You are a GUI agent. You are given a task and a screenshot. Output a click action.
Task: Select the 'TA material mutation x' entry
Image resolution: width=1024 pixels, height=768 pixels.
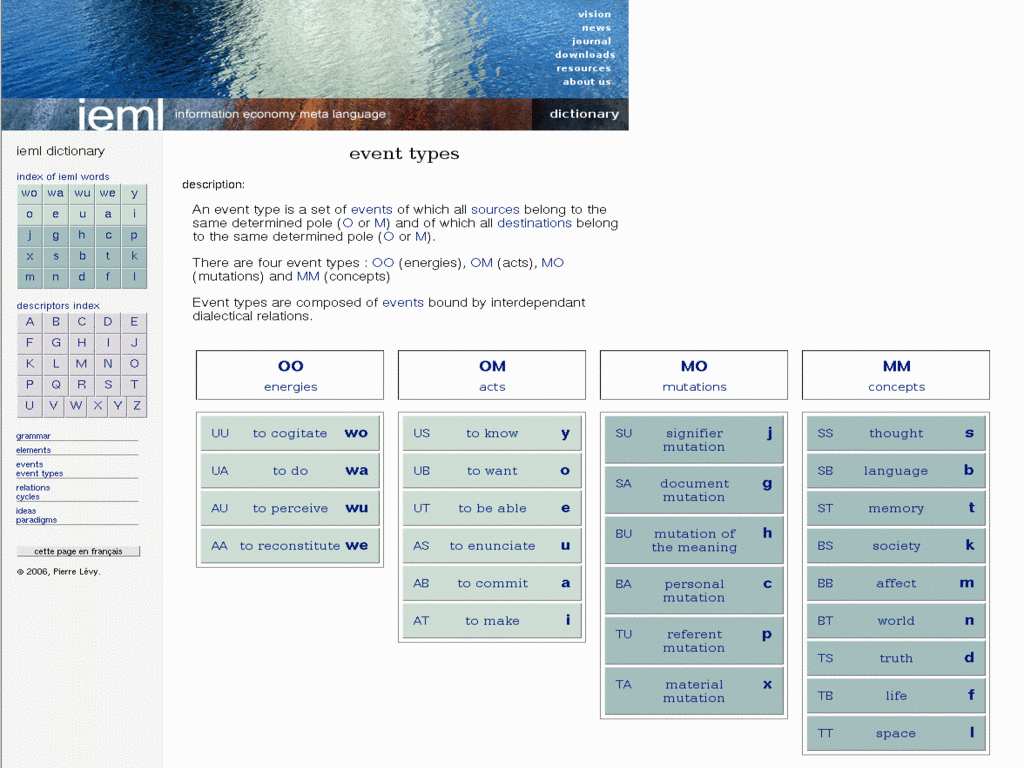click(694, 691)
